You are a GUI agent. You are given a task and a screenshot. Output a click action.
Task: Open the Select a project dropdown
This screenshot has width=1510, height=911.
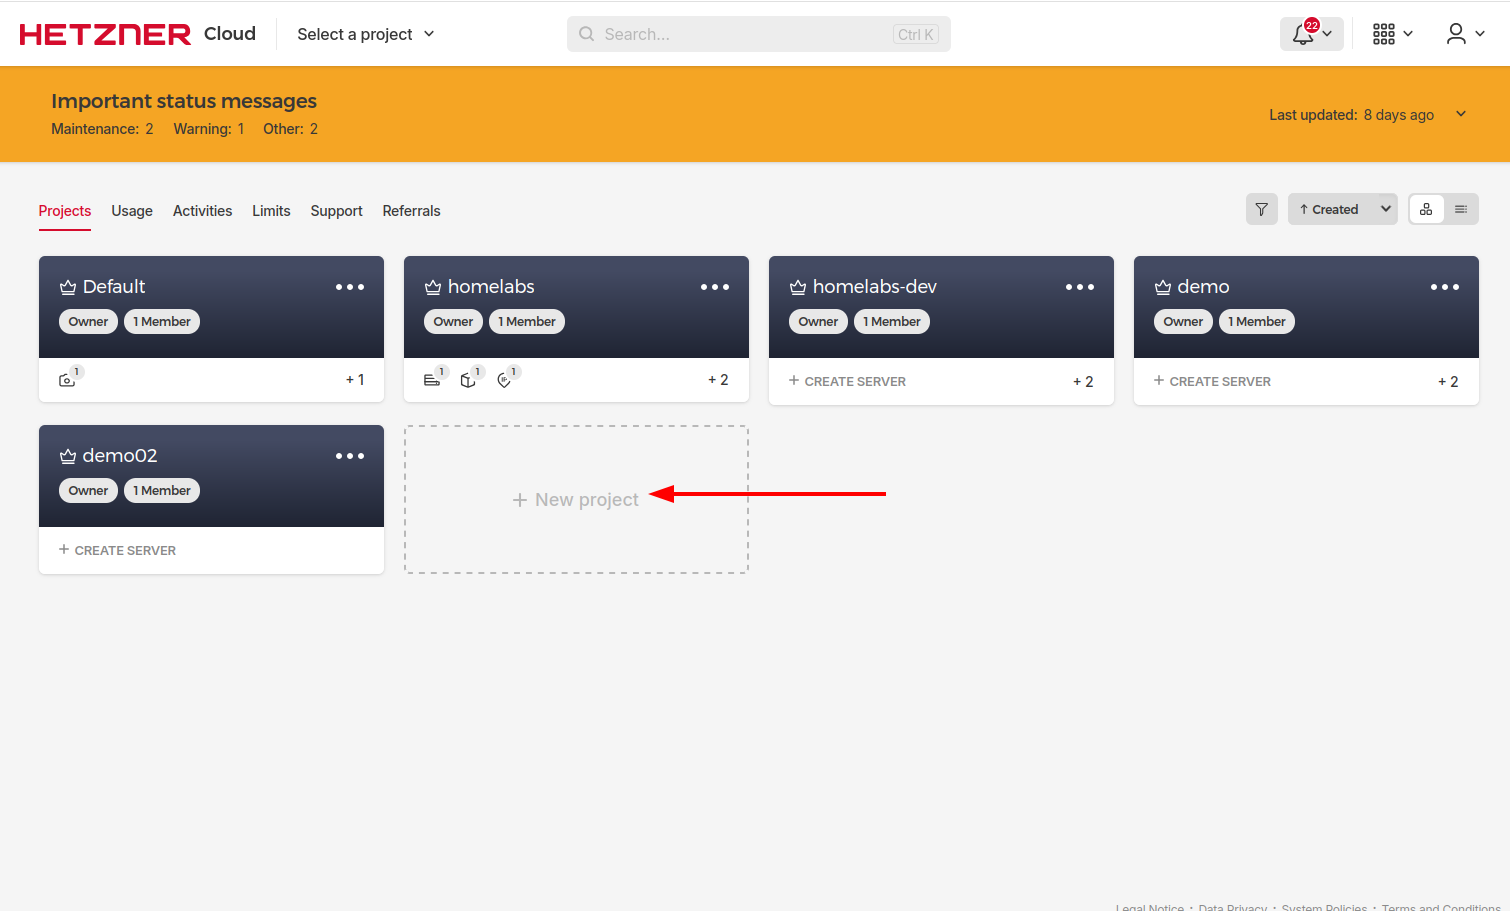pyautogui.click(x=366, y=34)
